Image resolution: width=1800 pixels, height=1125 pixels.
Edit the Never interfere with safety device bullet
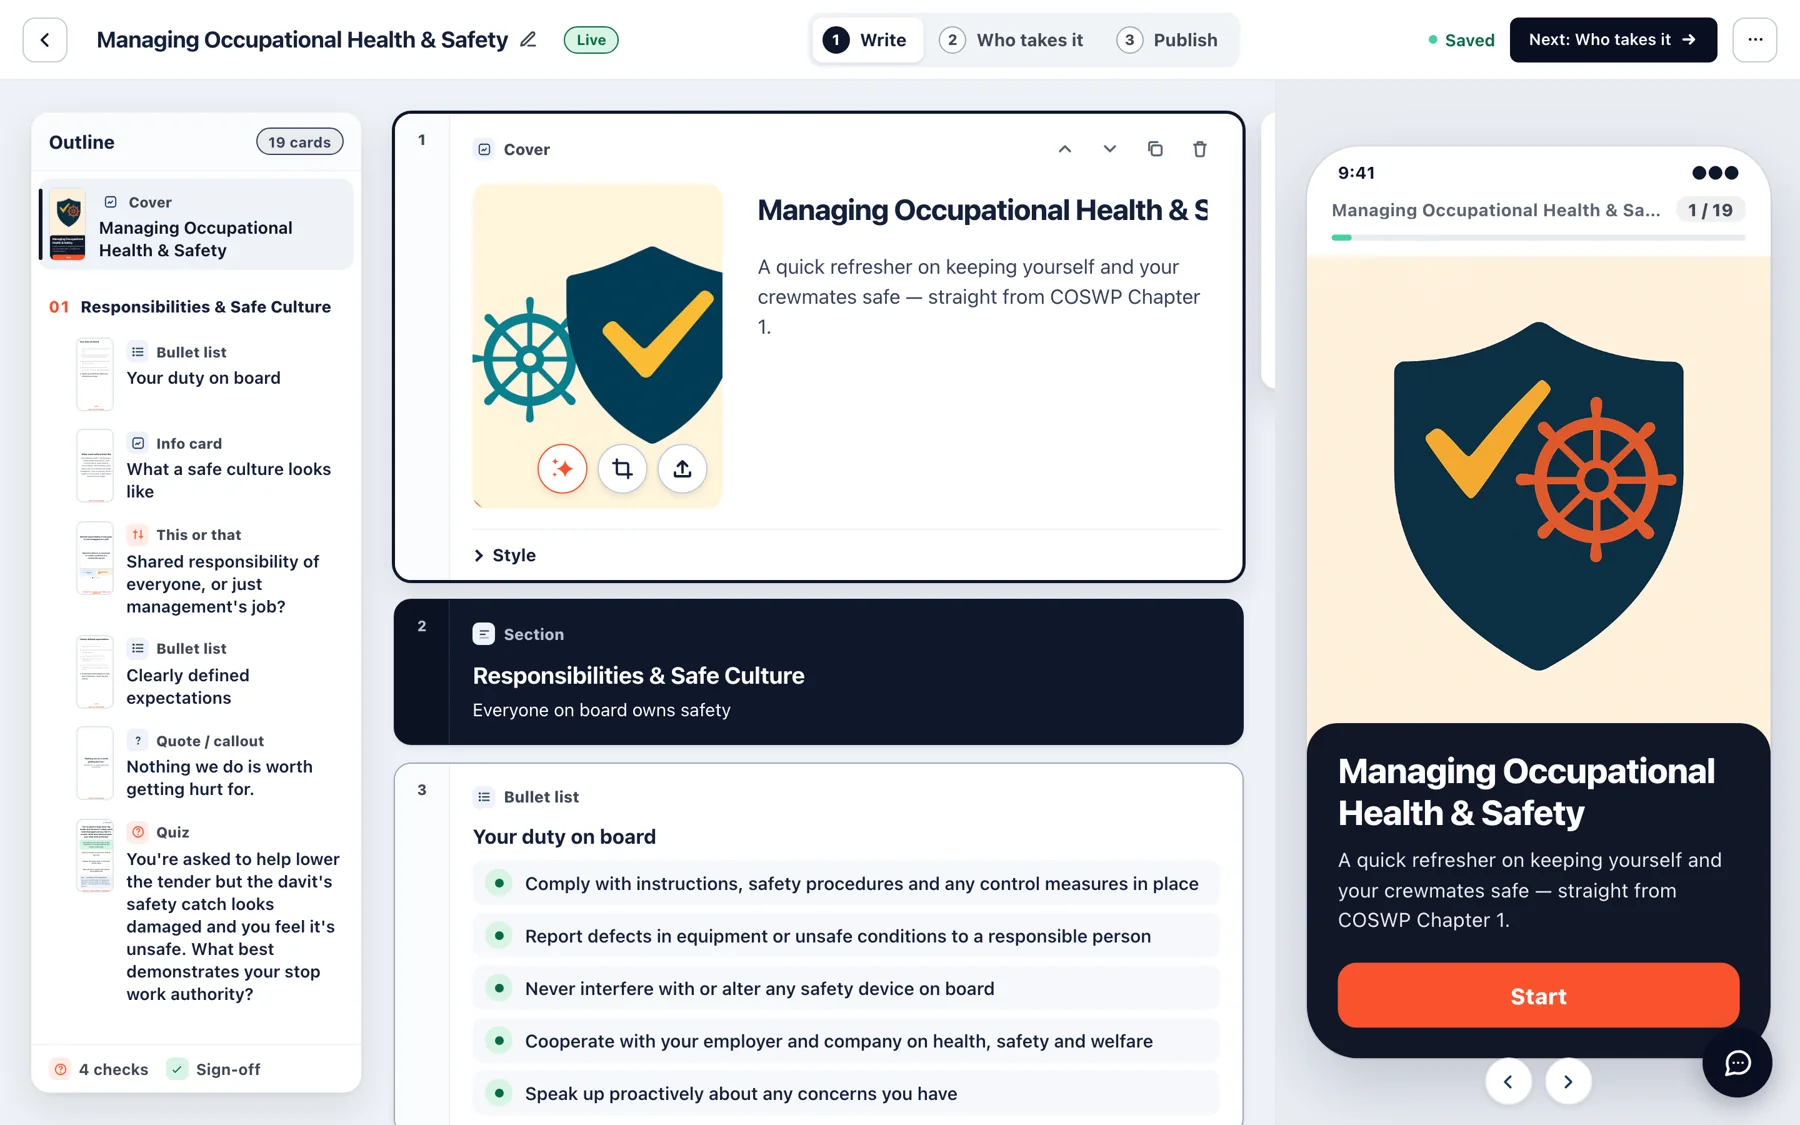tap(846, 989)
